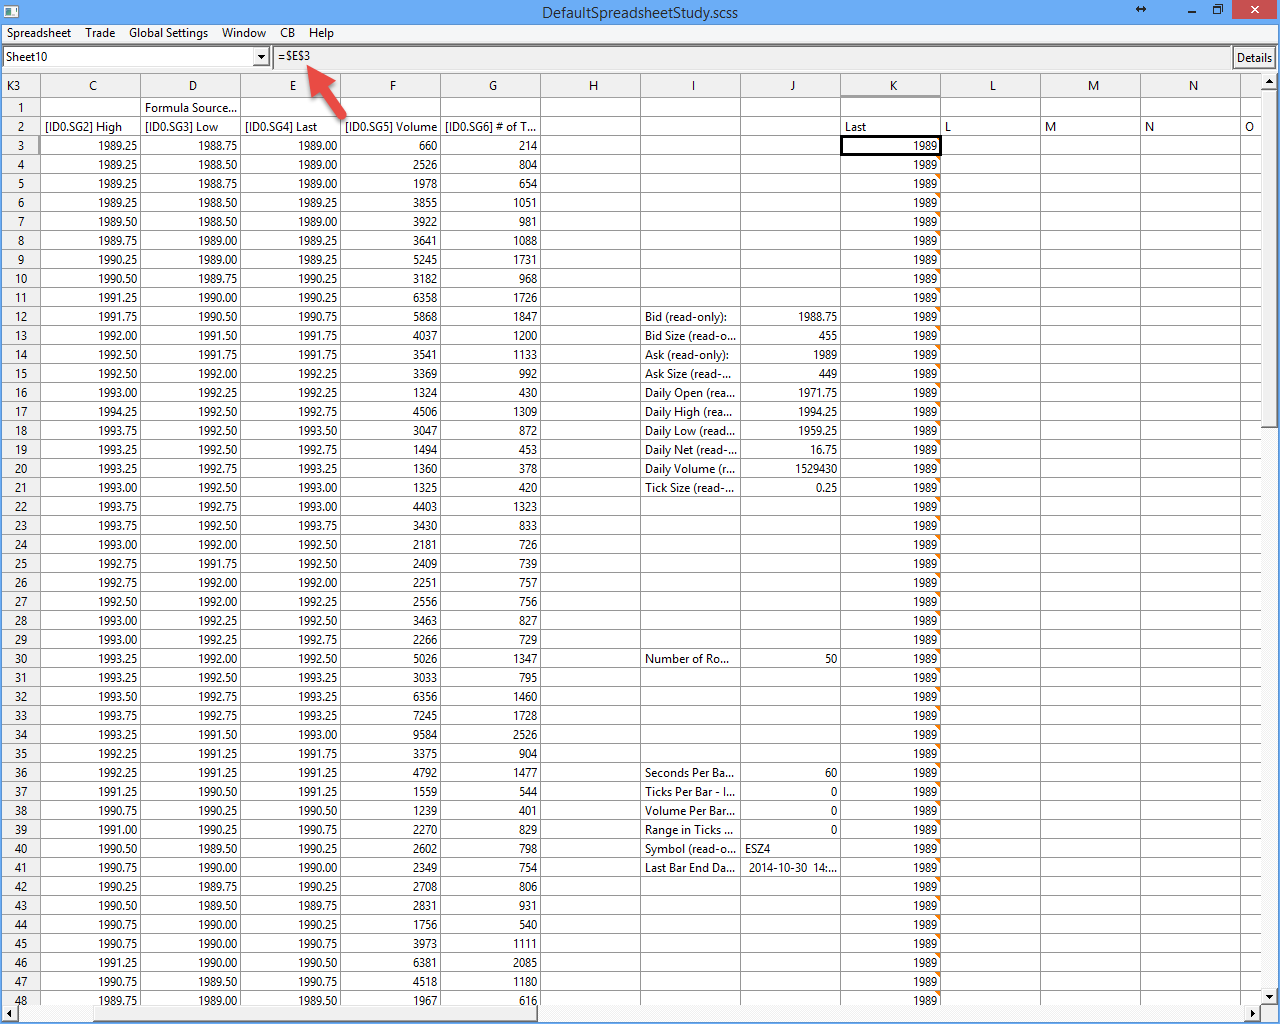Screen dimensions: 1280x1024
Task: Select the "Volume Per Bar..." label cell
Action: (691, 811)
